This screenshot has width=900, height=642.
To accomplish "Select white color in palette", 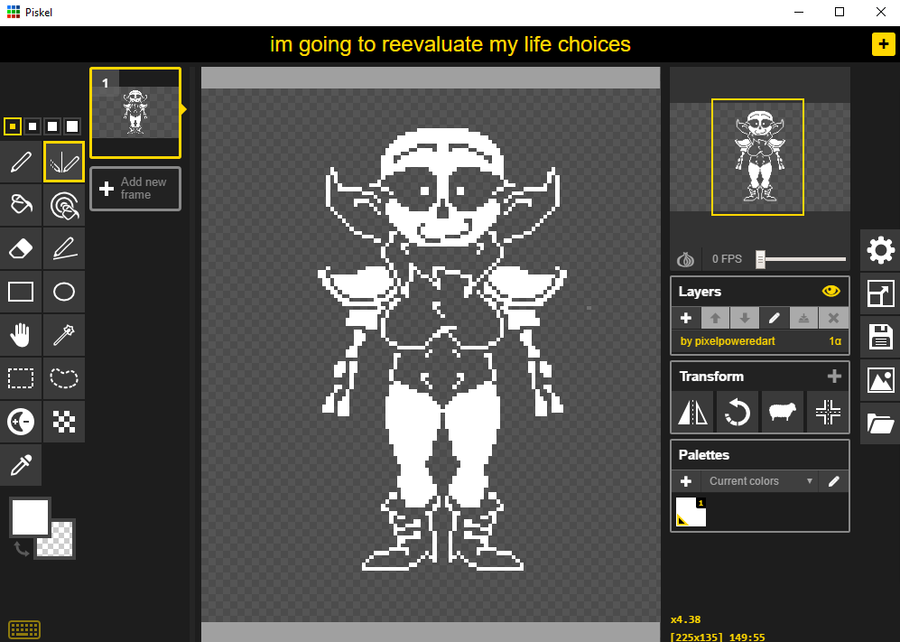I will (x=690, y=512).
